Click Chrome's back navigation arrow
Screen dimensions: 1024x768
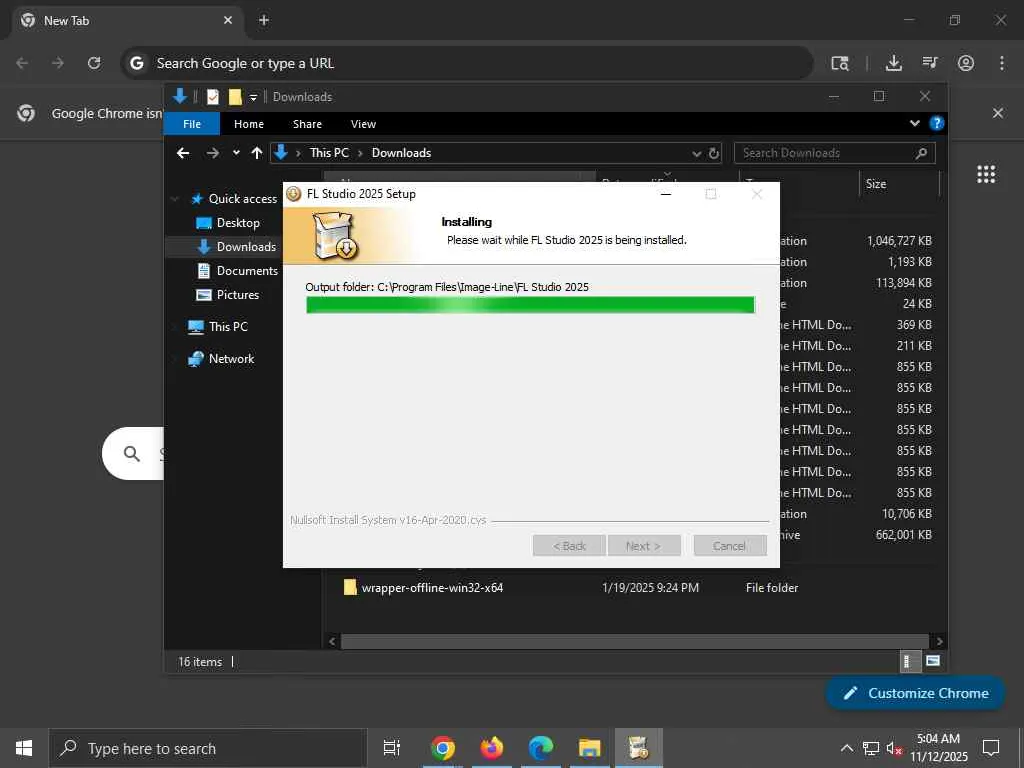click(22, 63)
